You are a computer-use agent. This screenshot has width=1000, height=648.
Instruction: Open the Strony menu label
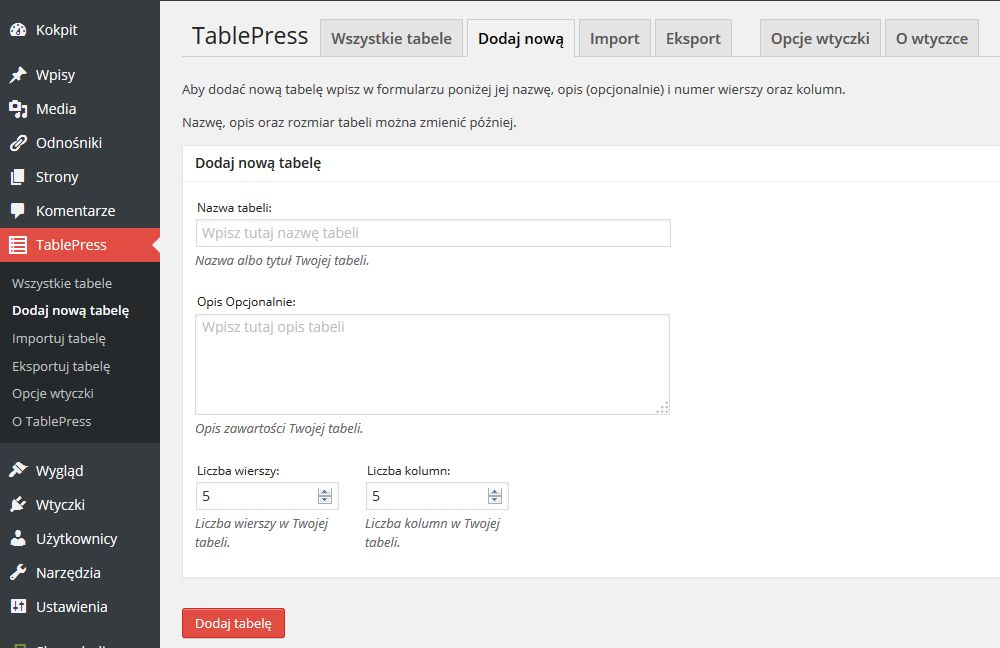point(57,177)
